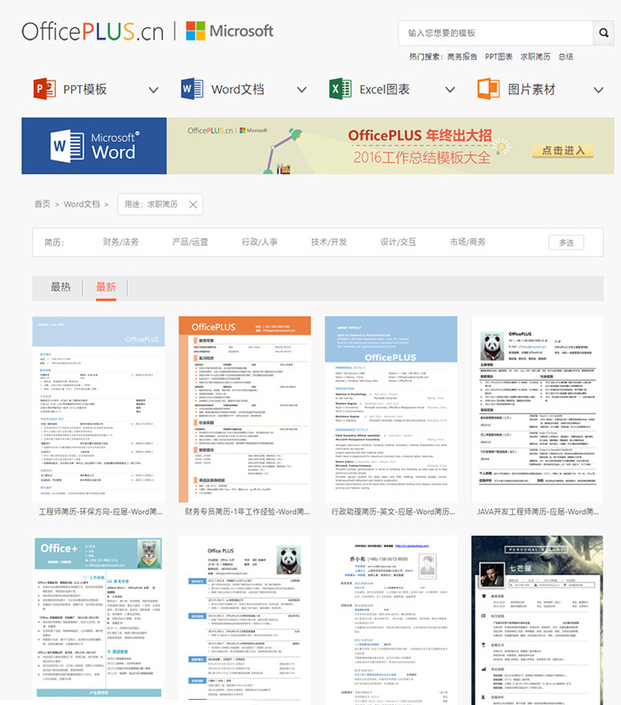Click the Word logo icon in navigation
This screenshot has height=705, width=621.
coord(192,89)
